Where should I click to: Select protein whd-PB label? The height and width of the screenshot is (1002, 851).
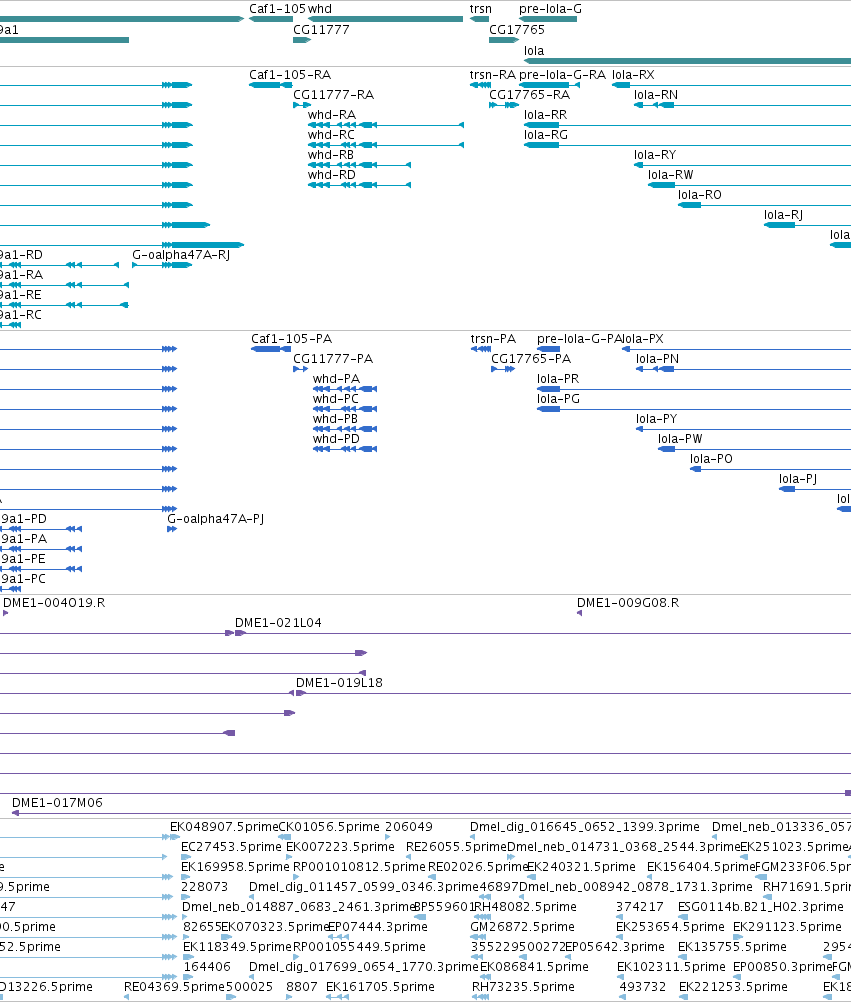[335, 419]
